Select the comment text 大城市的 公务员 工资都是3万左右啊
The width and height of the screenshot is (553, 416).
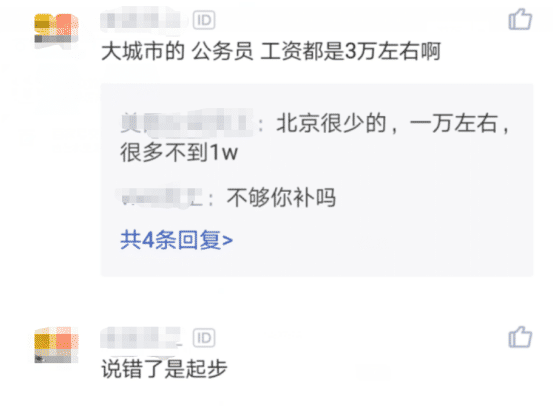point(271,51)
